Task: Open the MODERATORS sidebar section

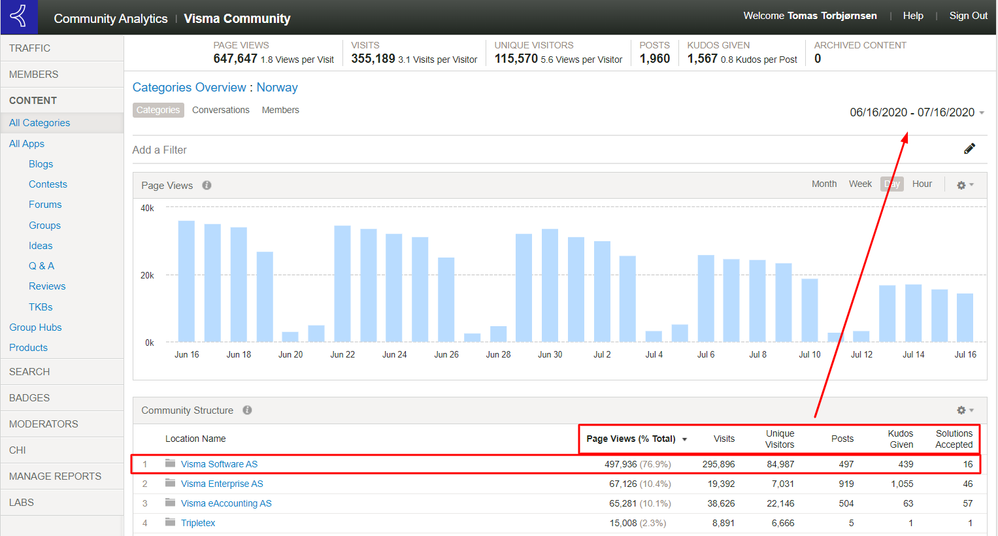Action: [62, 424]
